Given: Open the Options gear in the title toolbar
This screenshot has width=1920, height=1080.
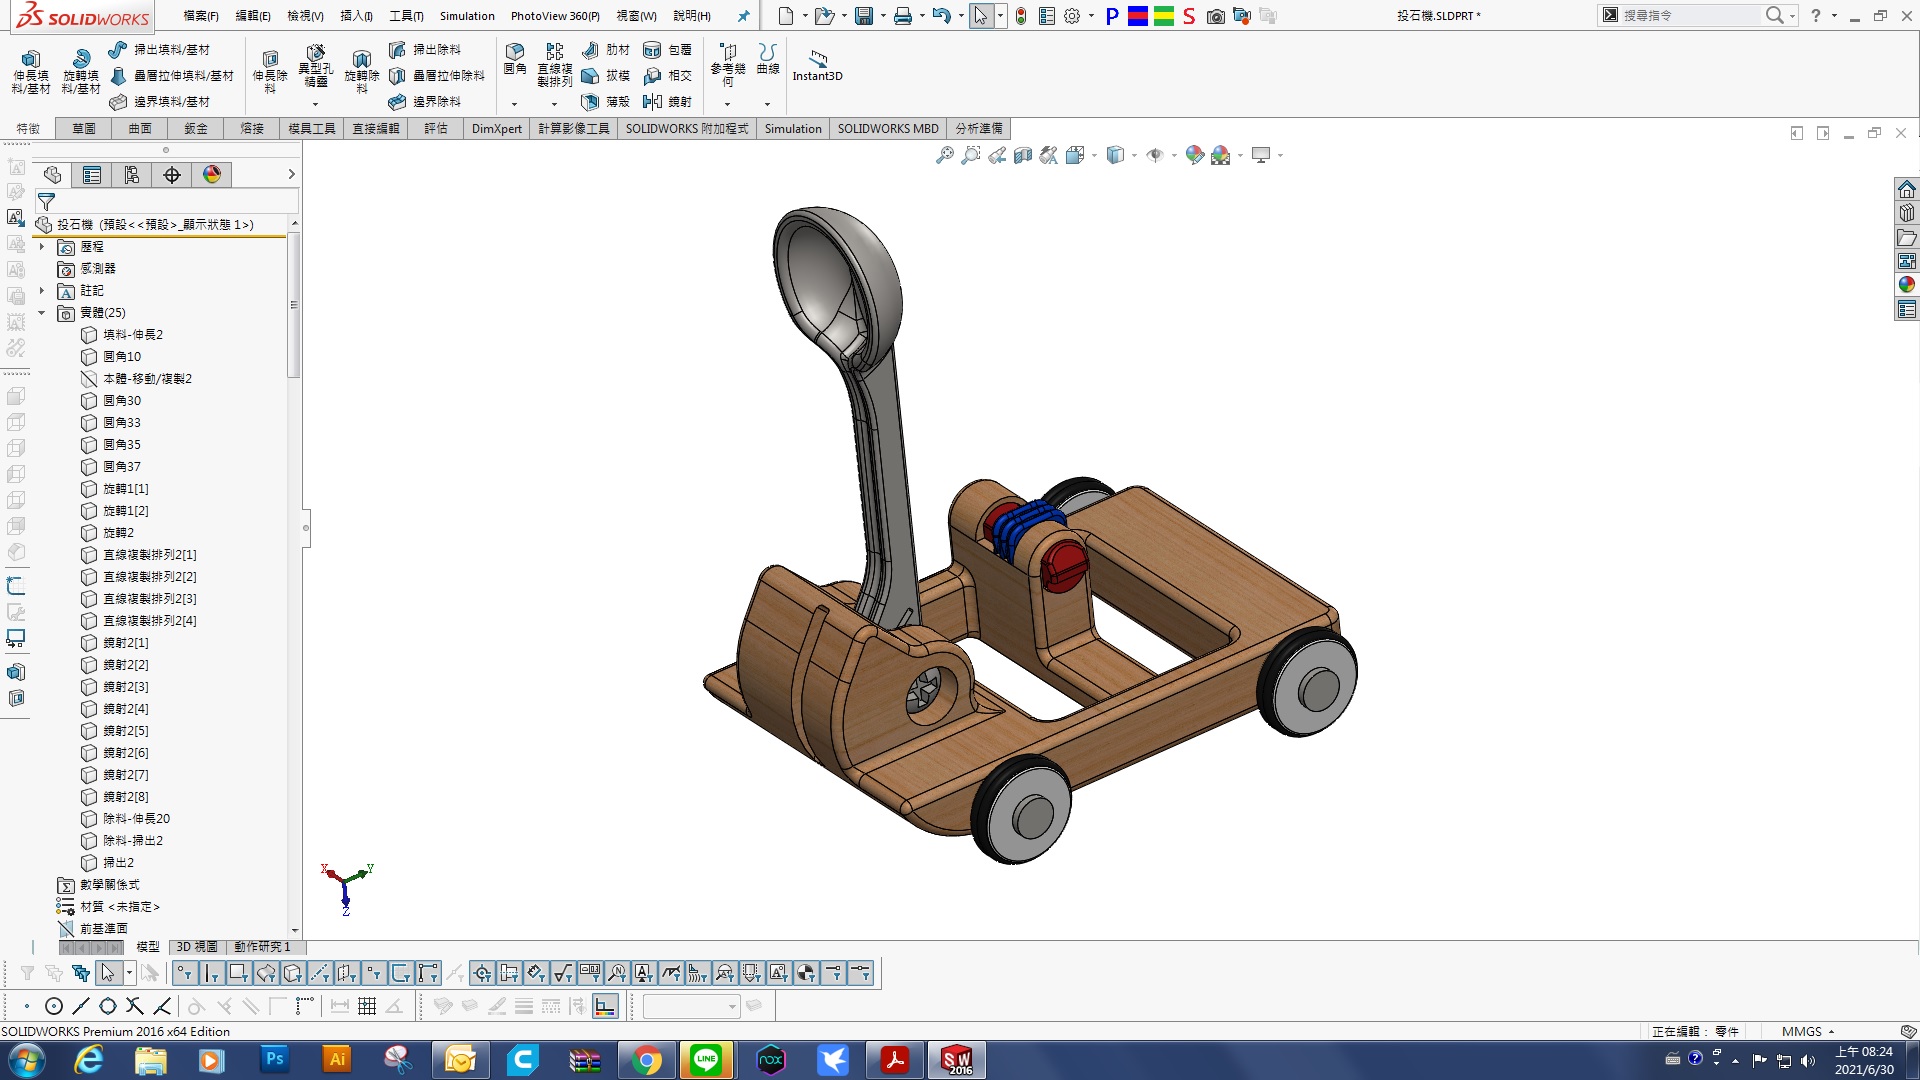Looking at the screenshot, I should [1072, 16].
